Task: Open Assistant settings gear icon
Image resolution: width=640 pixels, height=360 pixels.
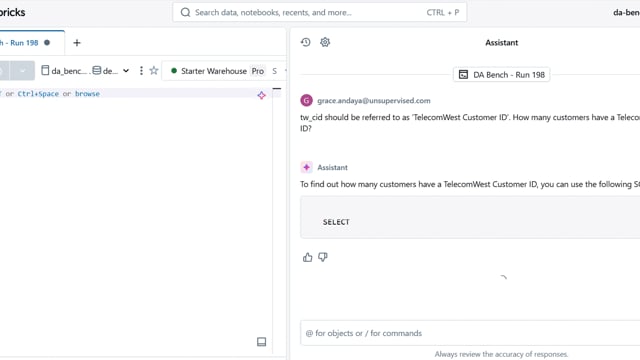Action: 325,42
